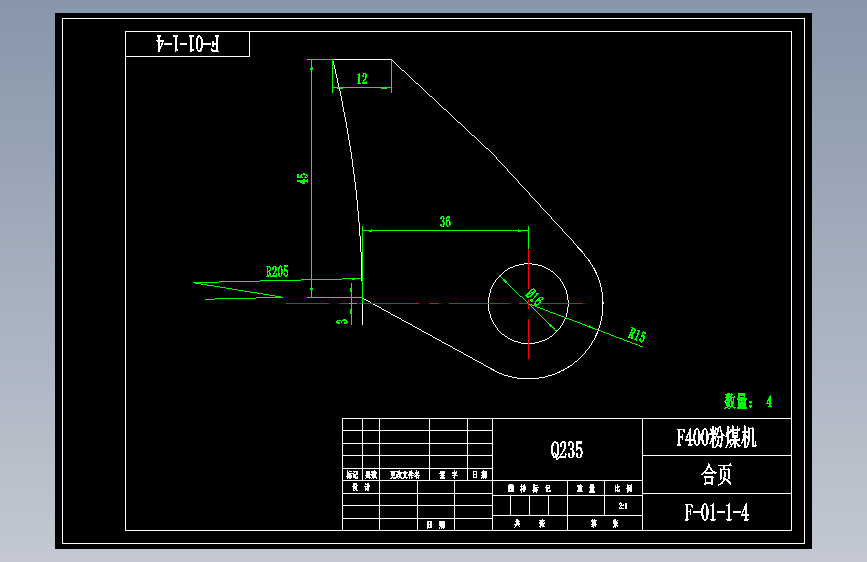
Task: Click the 设计 cell in title block
Action: coord(361,487)
